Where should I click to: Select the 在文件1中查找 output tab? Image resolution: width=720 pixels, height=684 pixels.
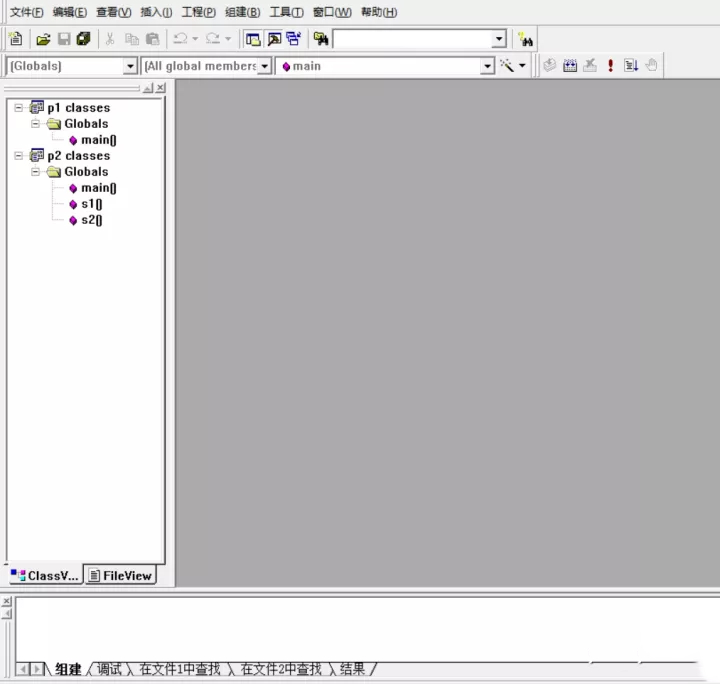pyautogui.click(x=180, y=669)
